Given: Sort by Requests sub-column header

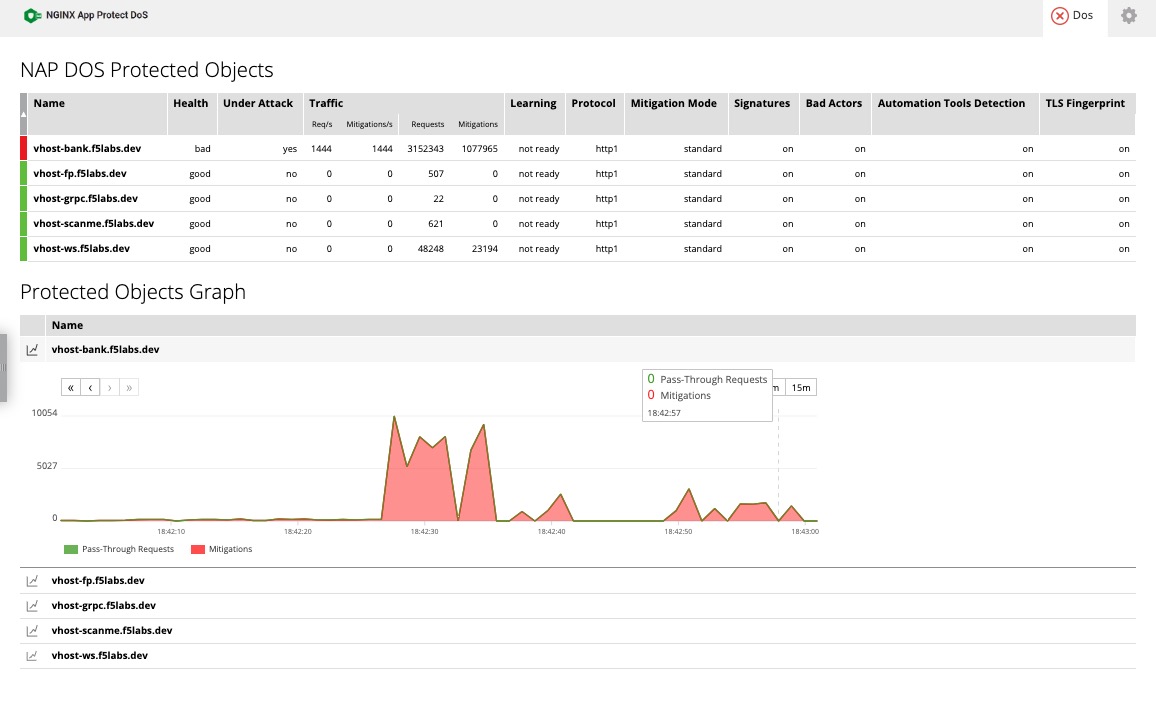Looking at the screenshot, I should [428, 124].
